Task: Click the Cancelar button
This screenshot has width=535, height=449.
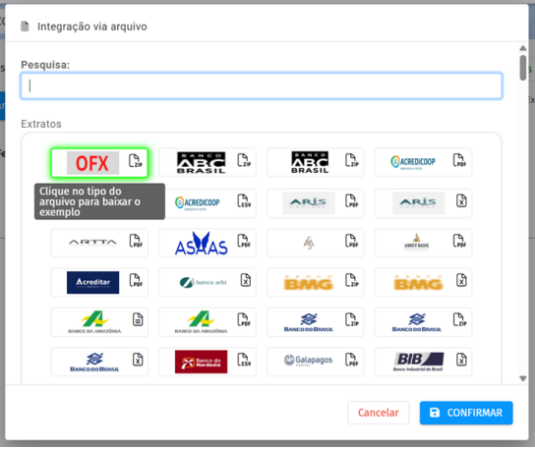Action: pyautogui.click(x=378, y=413)
